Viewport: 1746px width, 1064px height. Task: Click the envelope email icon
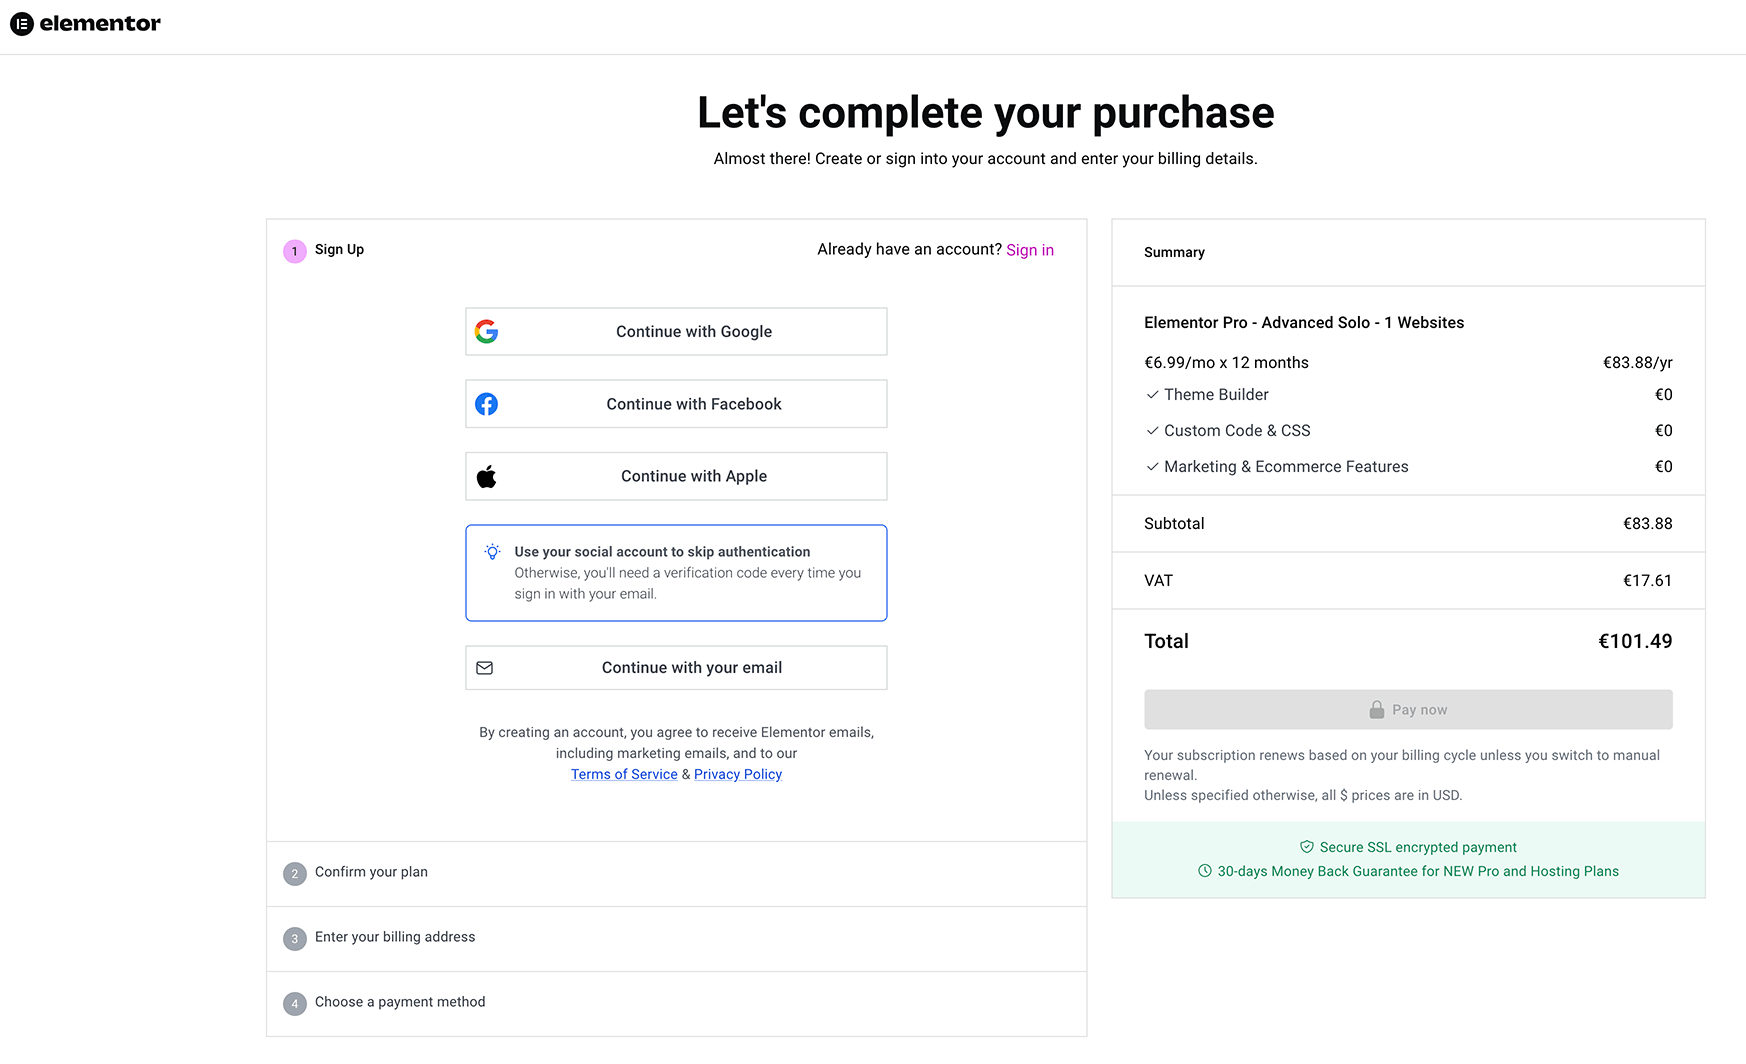(485, 668)
